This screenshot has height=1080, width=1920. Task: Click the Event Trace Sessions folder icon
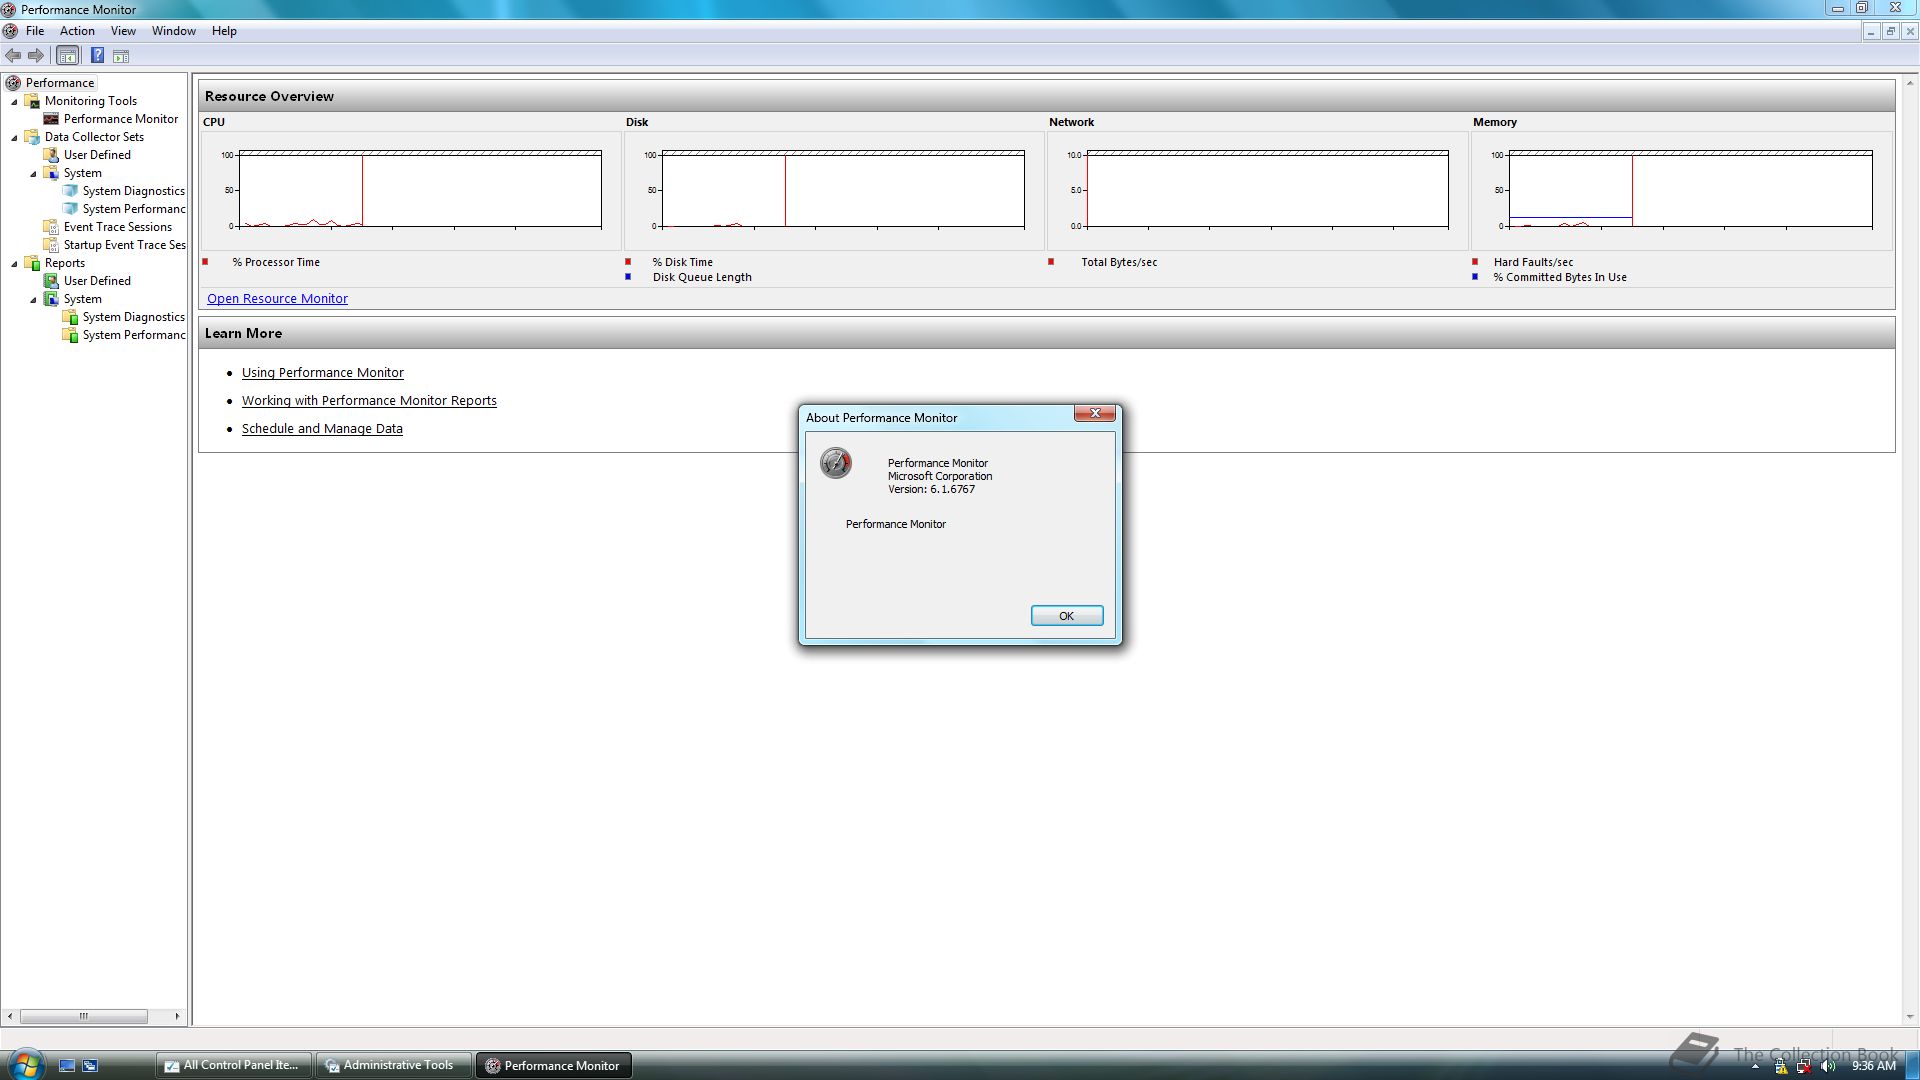pyautogui.click(x=51, y=227)
